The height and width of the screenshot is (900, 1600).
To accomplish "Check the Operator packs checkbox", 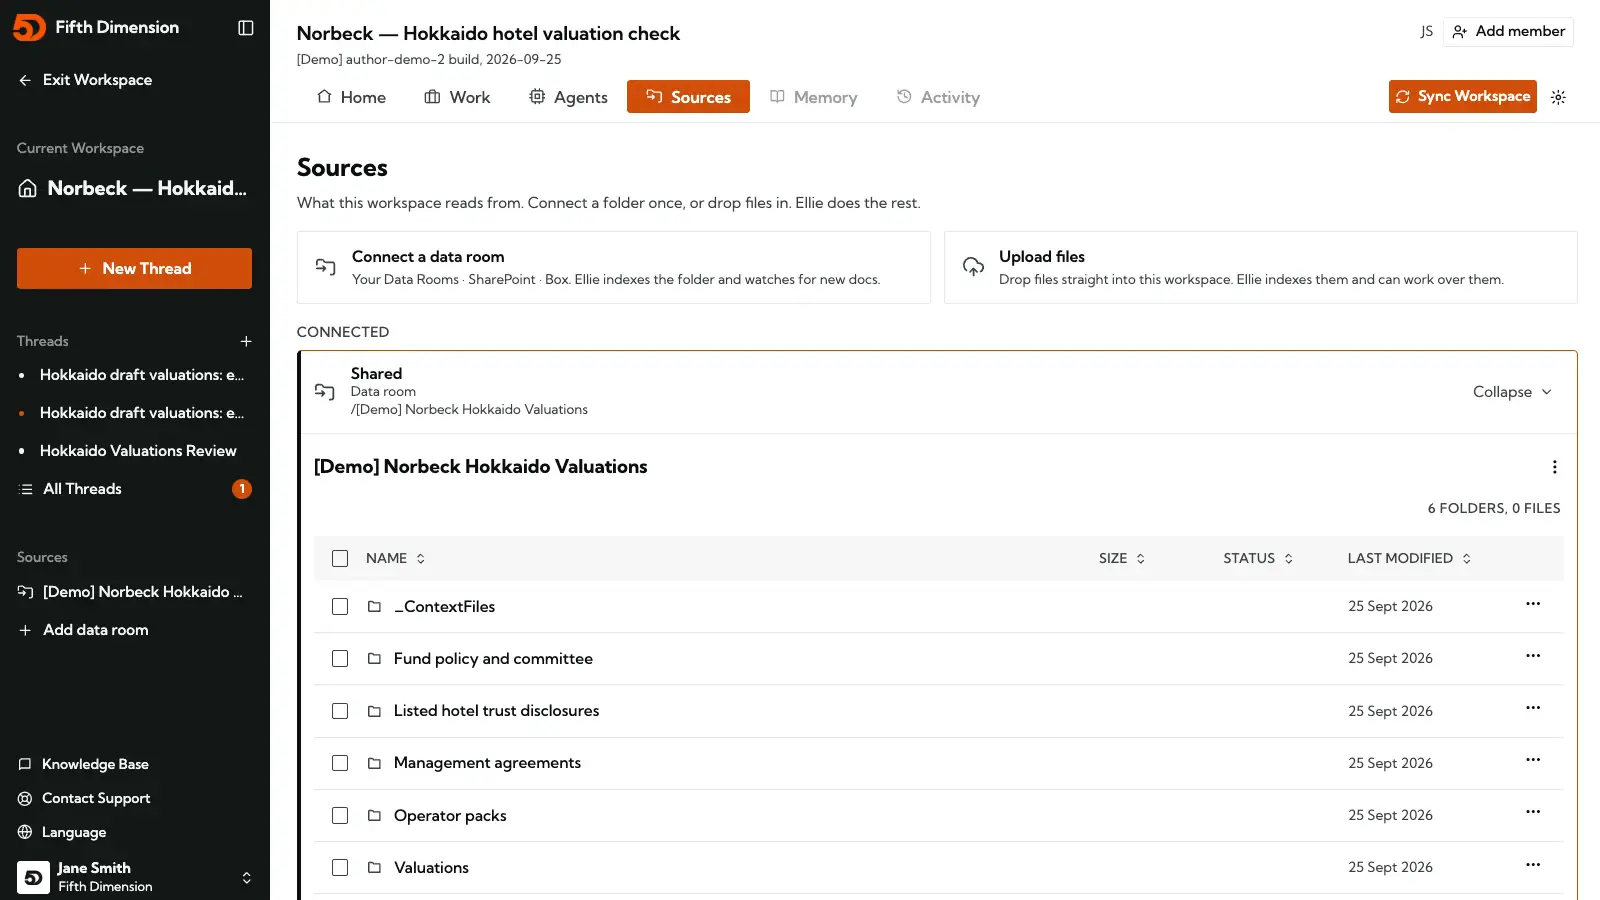I will [340, 816].
